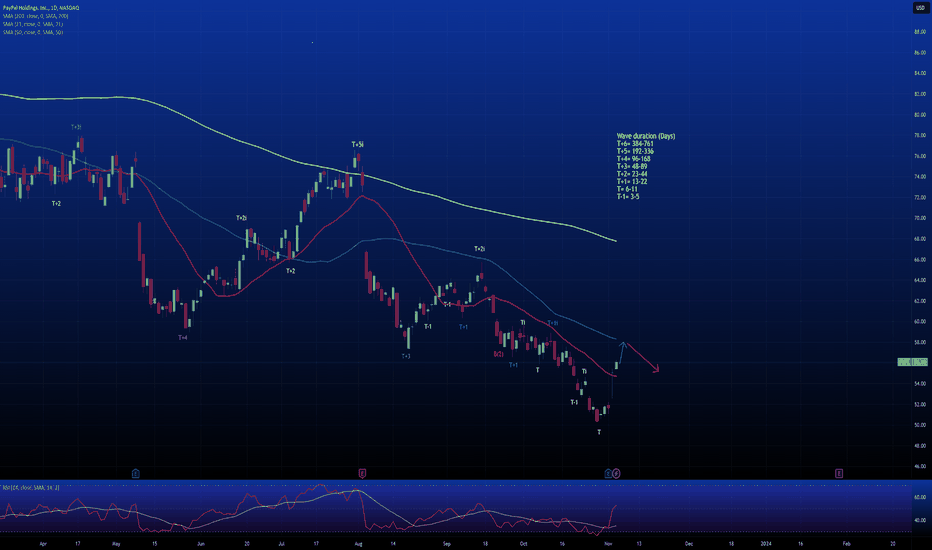The height and width of the screenshot is (550, 932).
Task: Select the PayPal Holdings symbol title
Action: pyautogui.click(x=41, y=8)
